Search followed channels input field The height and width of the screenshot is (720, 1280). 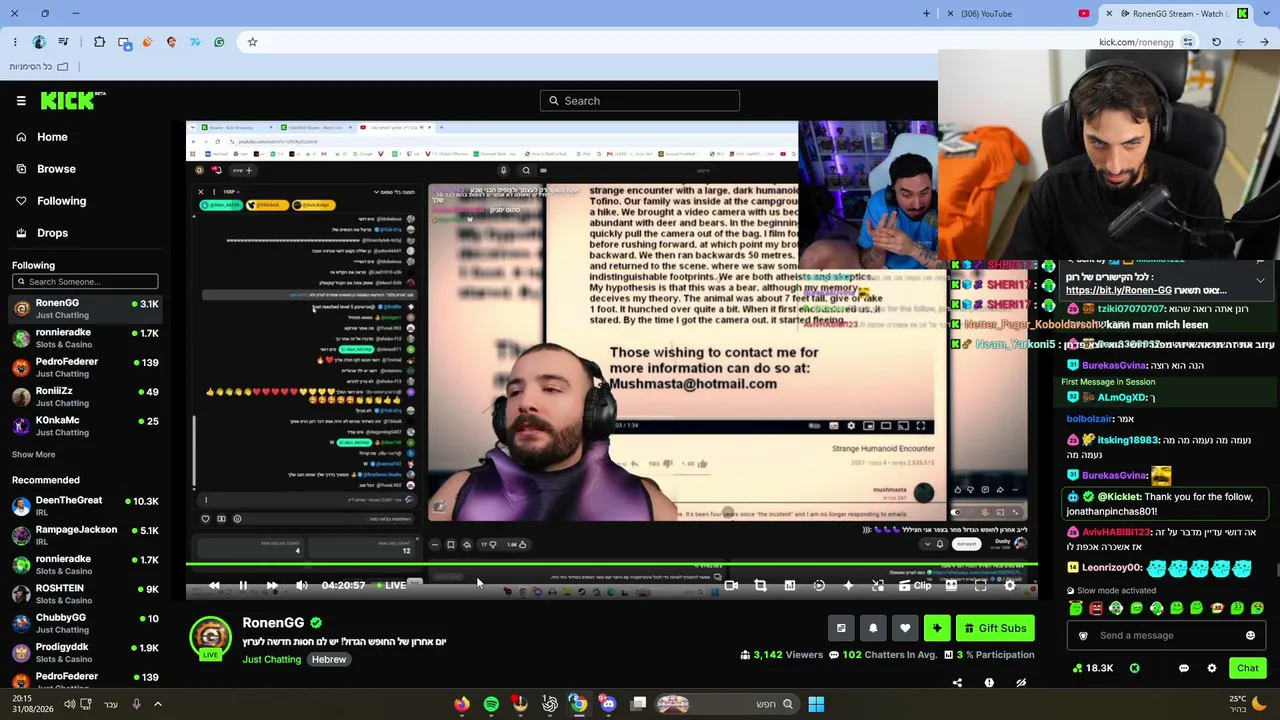tap(85, 281)
